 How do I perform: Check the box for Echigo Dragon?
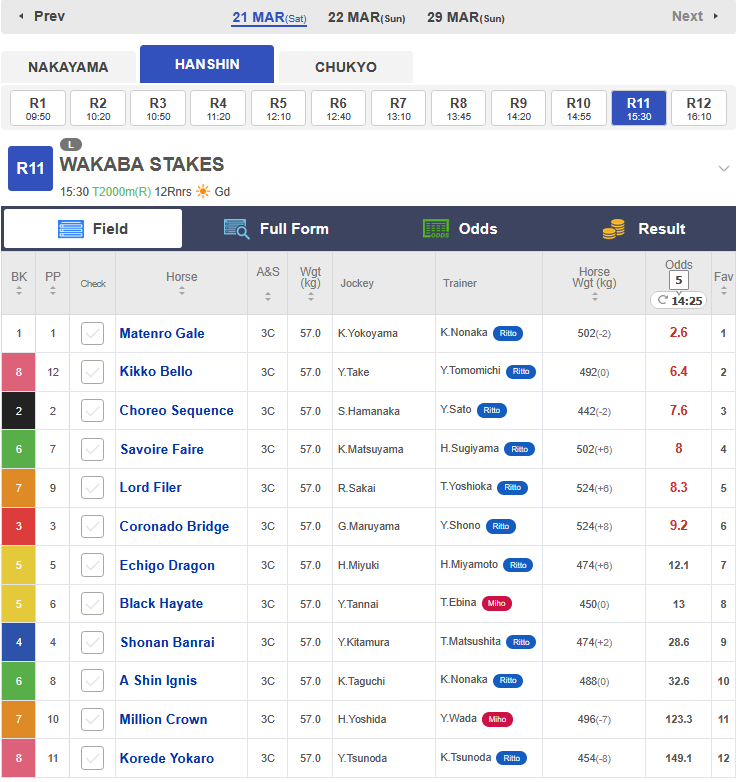coord(92,565)
